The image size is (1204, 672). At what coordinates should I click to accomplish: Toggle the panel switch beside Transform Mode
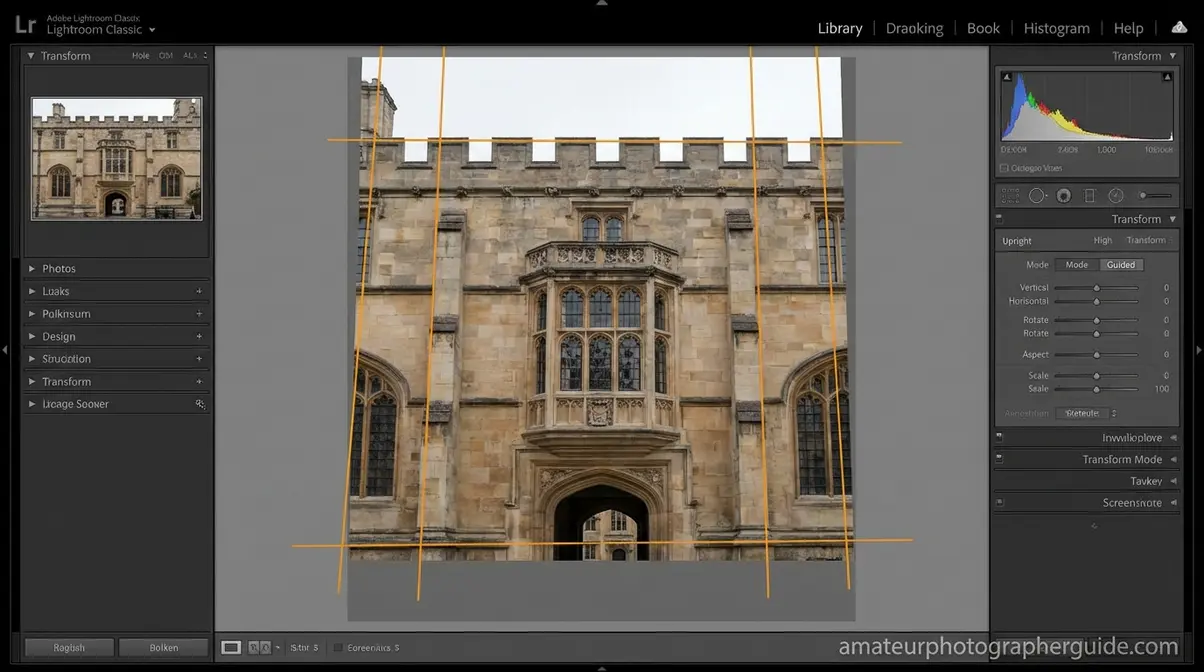pyautogui.click(x=997, y=459)
